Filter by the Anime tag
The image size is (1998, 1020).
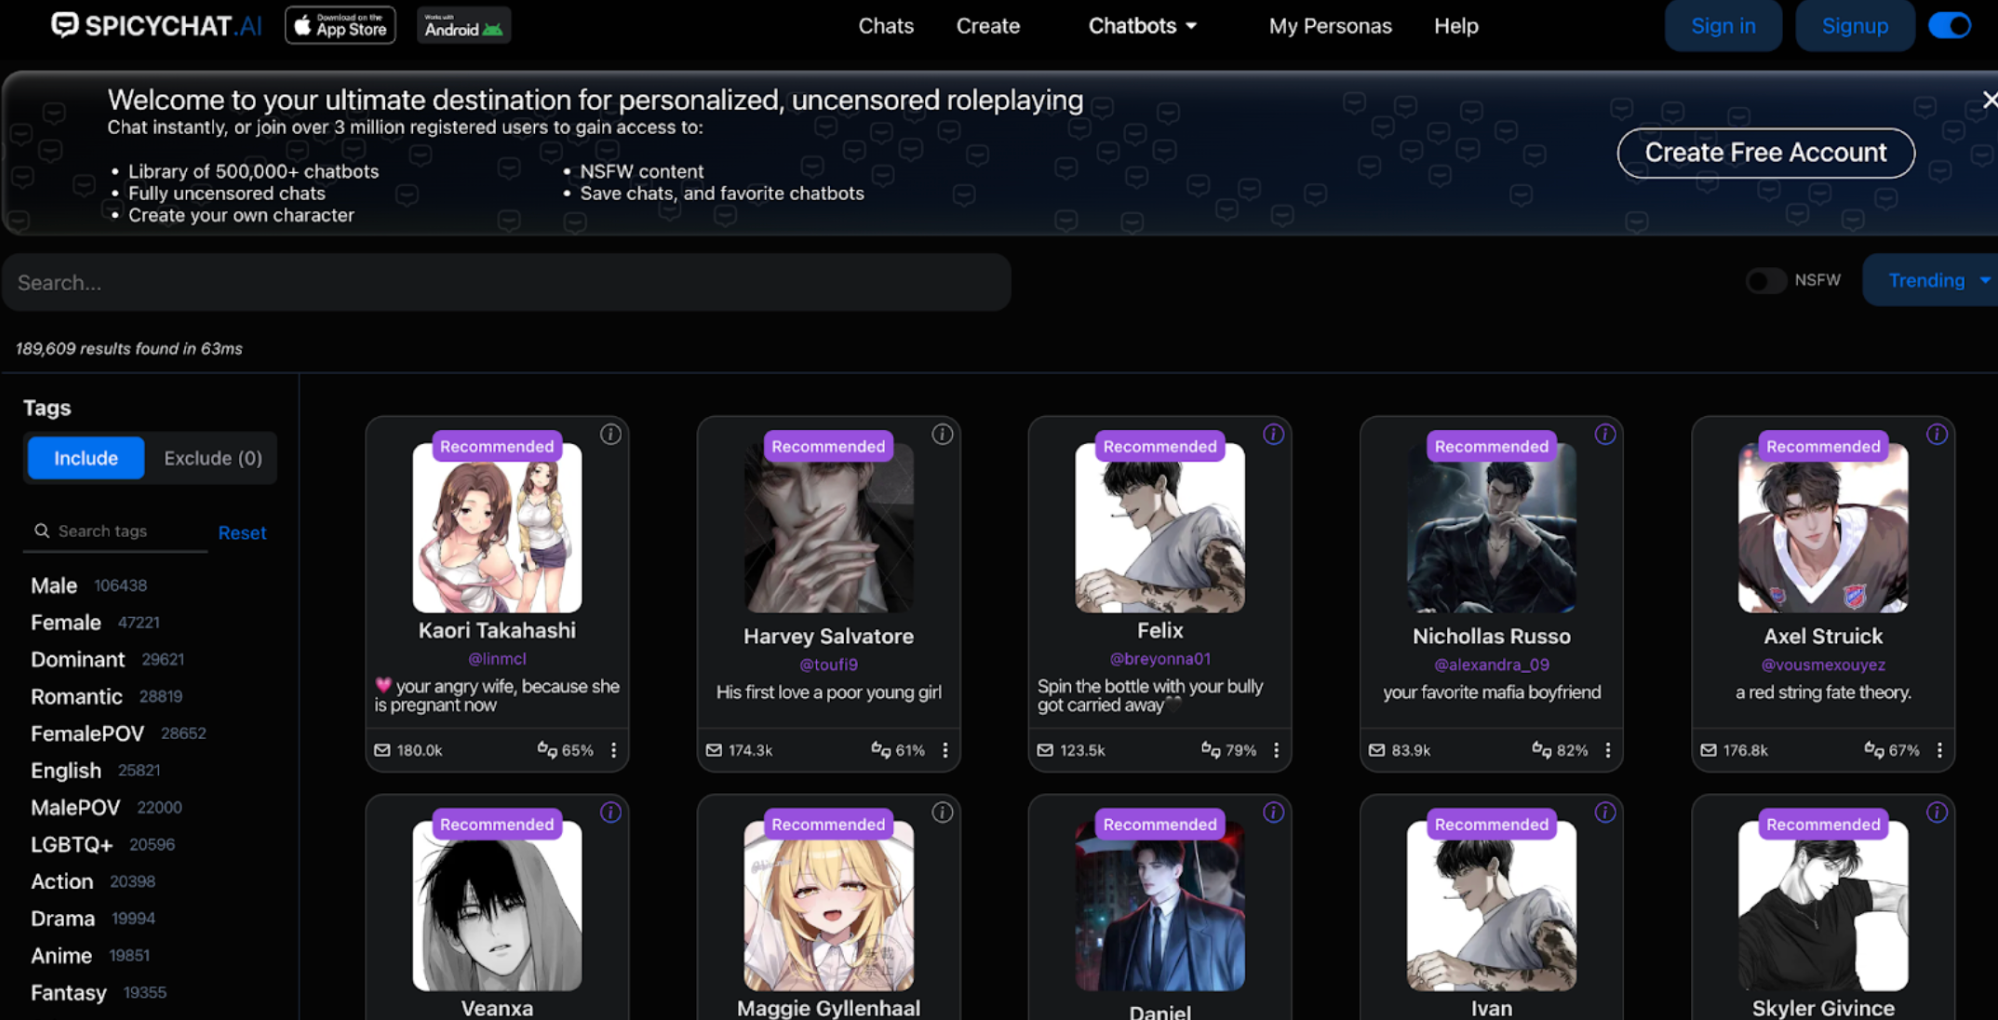point(61,956)
